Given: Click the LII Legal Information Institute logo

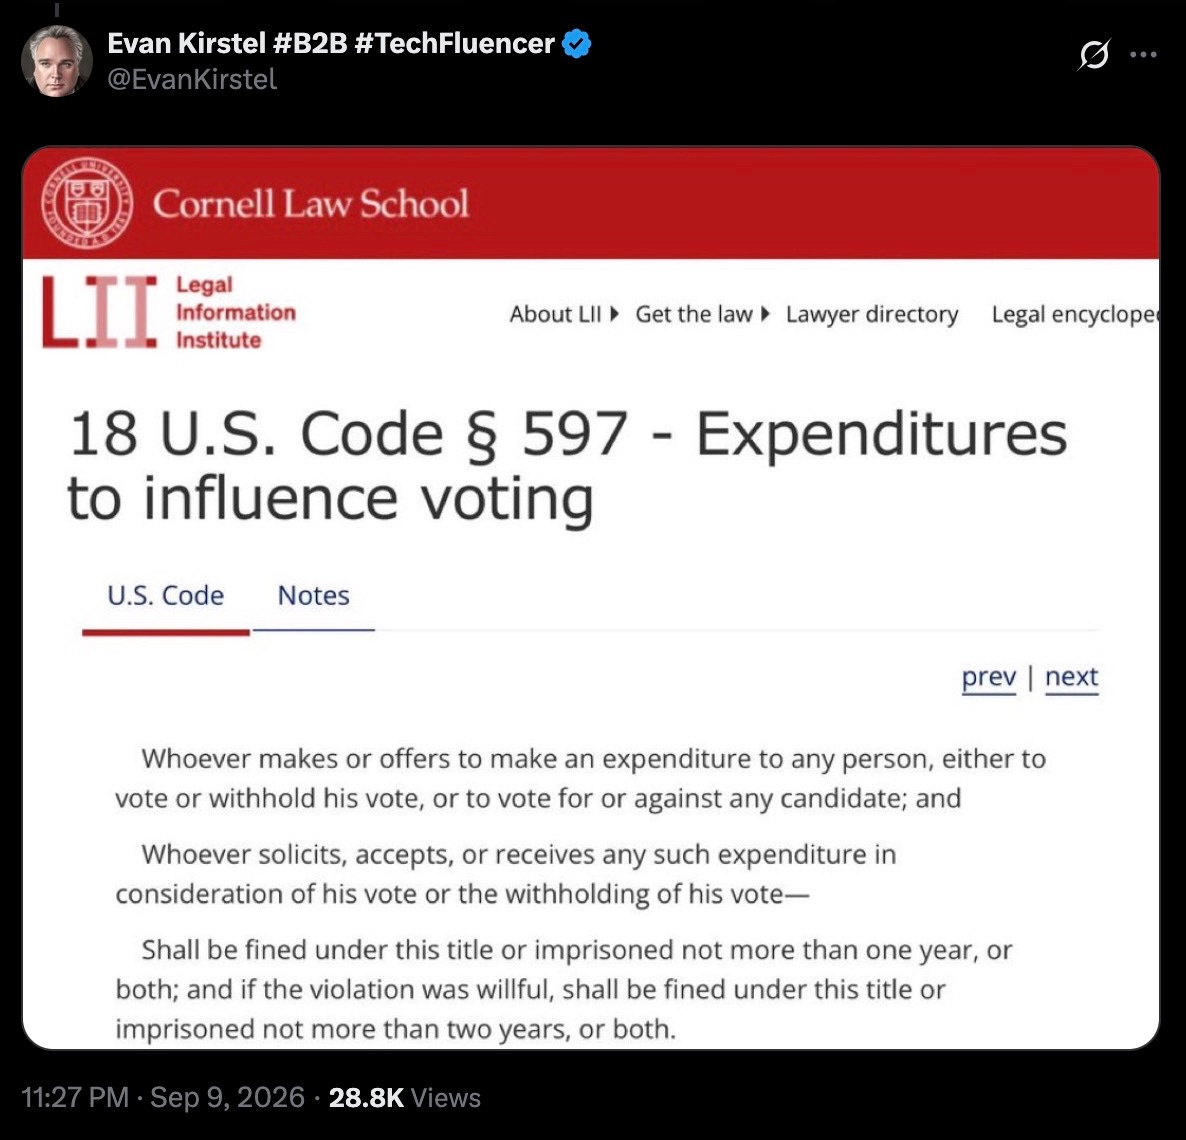Looking at the screenshot, I should (169, 312).
